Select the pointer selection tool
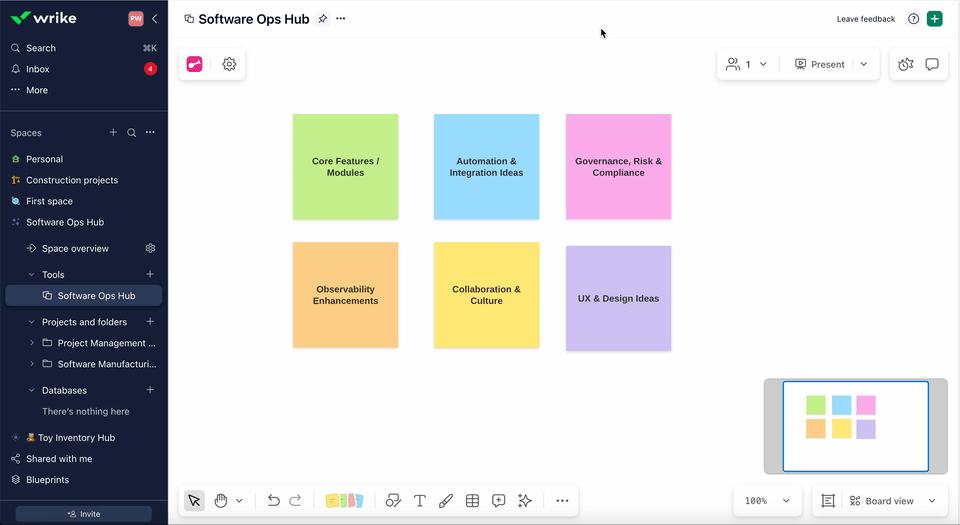 [x=194, y=501]
